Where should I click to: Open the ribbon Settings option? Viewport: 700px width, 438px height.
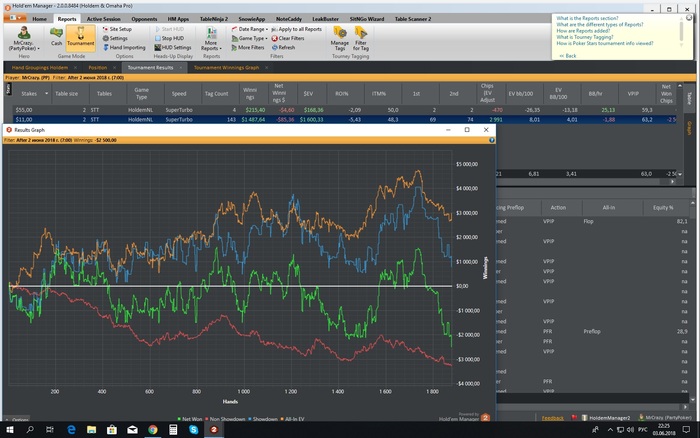click(x=115, y=38)
